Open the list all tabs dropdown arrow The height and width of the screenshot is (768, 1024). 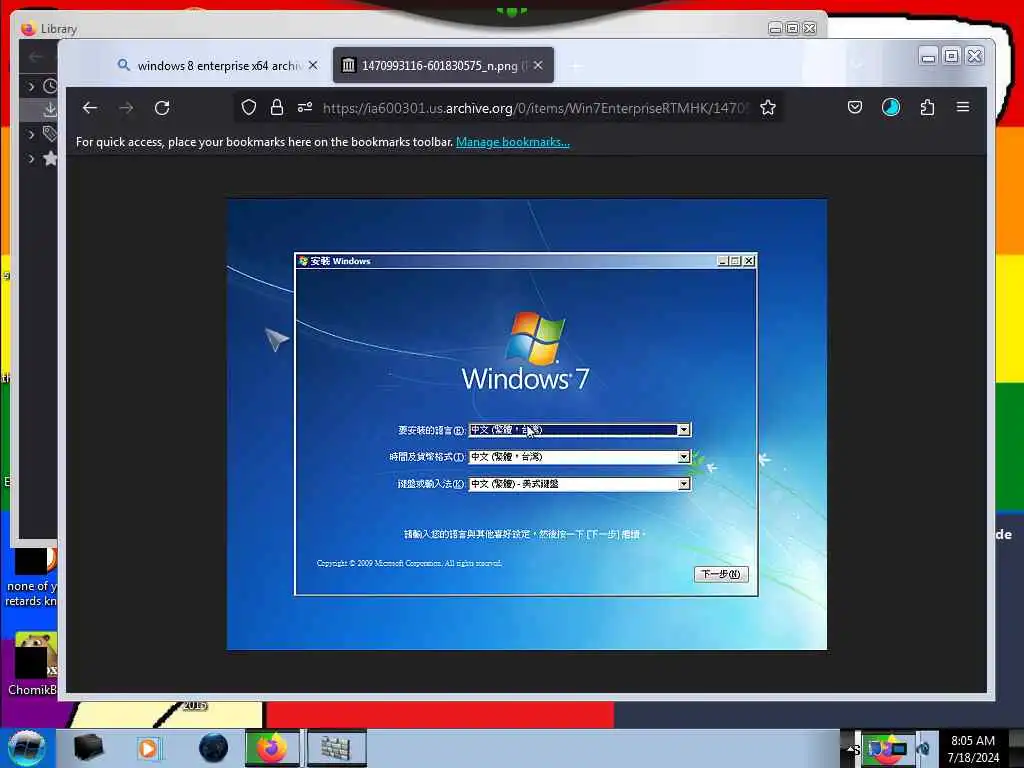pos(857,65)
